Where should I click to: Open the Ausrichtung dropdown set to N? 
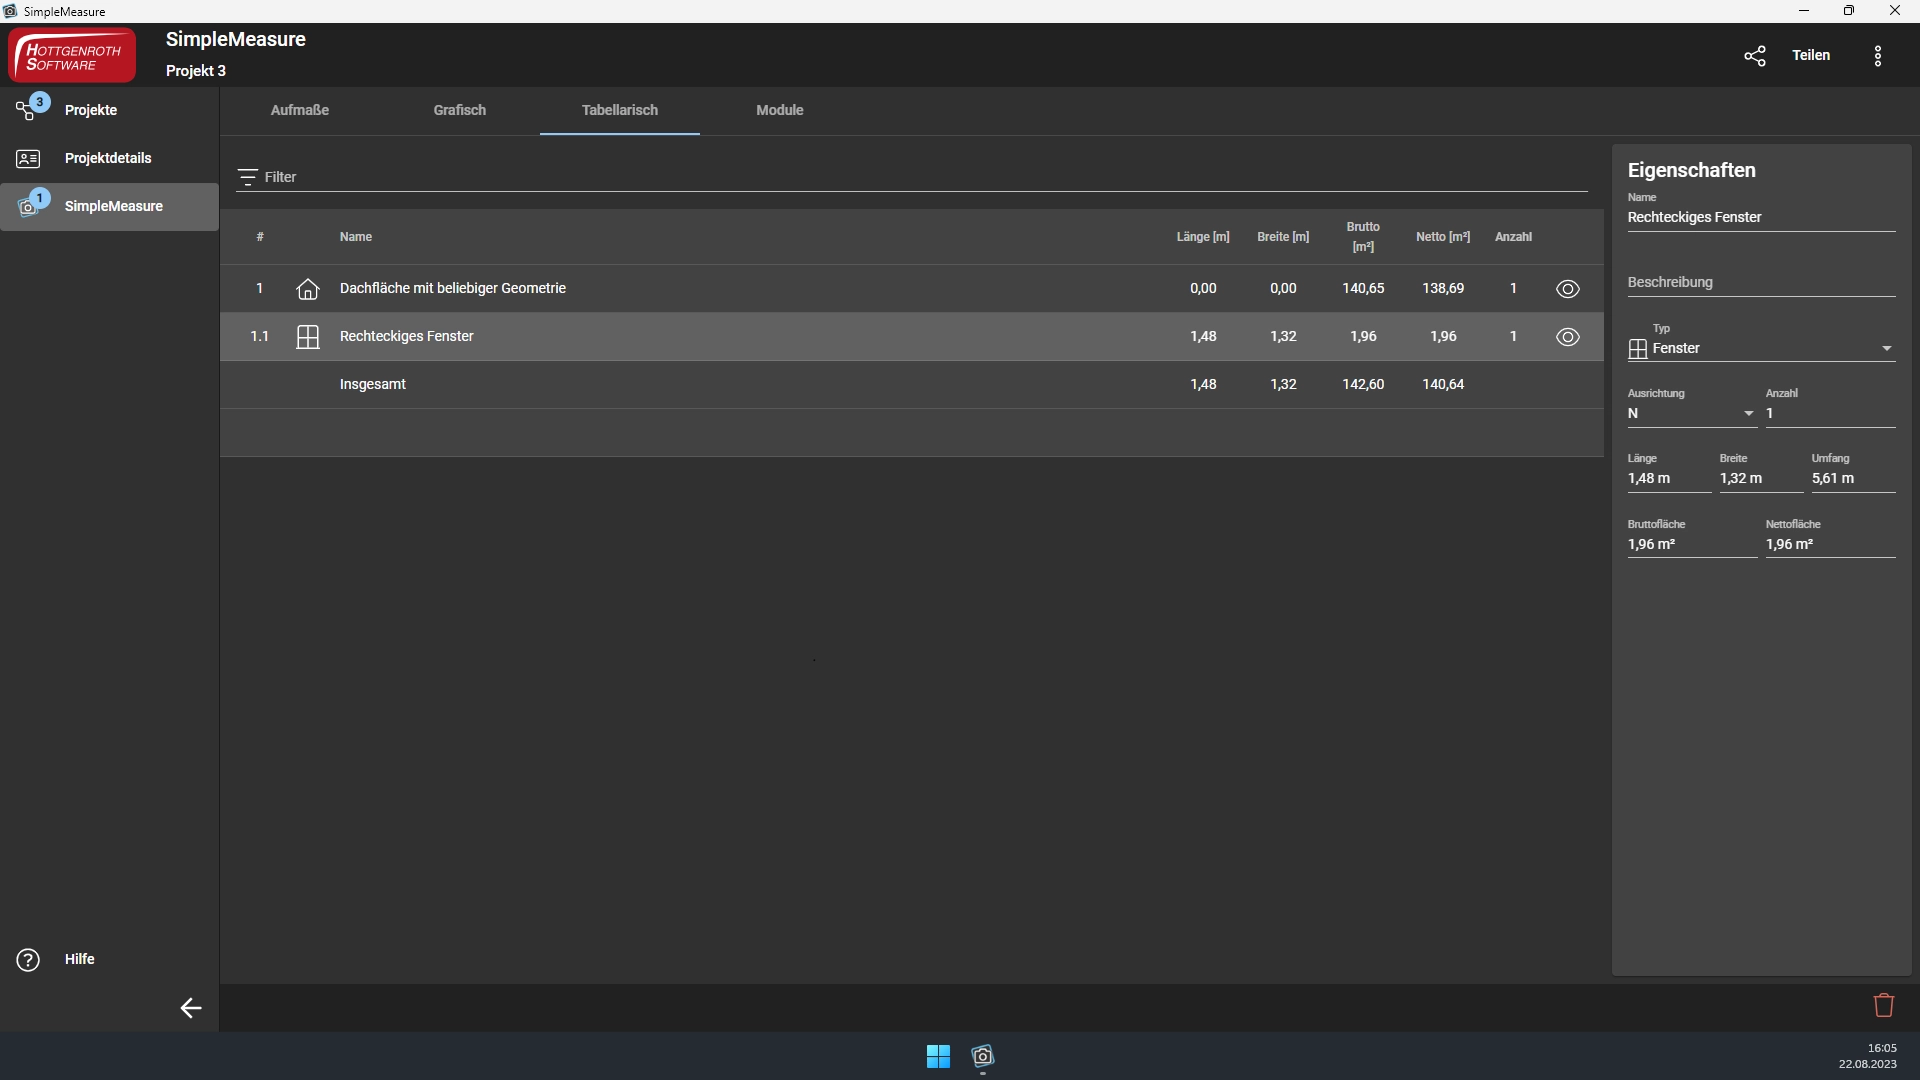[1748, 414]
